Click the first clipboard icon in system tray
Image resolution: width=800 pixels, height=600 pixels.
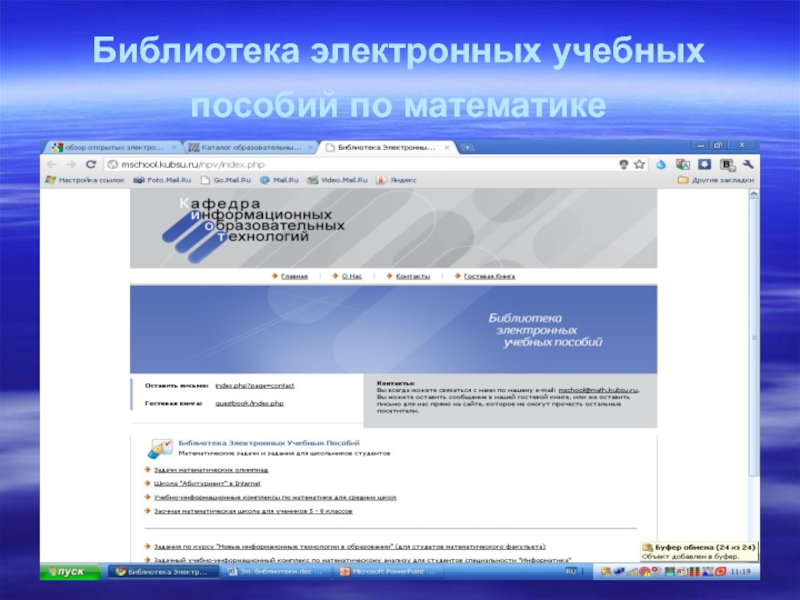click(x=606, y=571)
